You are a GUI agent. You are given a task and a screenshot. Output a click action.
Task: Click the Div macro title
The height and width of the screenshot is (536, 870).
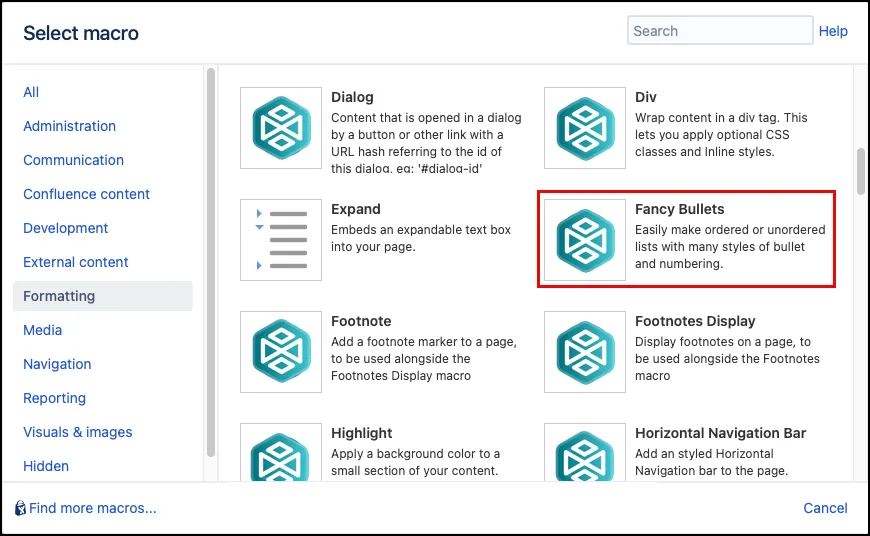click(646, 97)
